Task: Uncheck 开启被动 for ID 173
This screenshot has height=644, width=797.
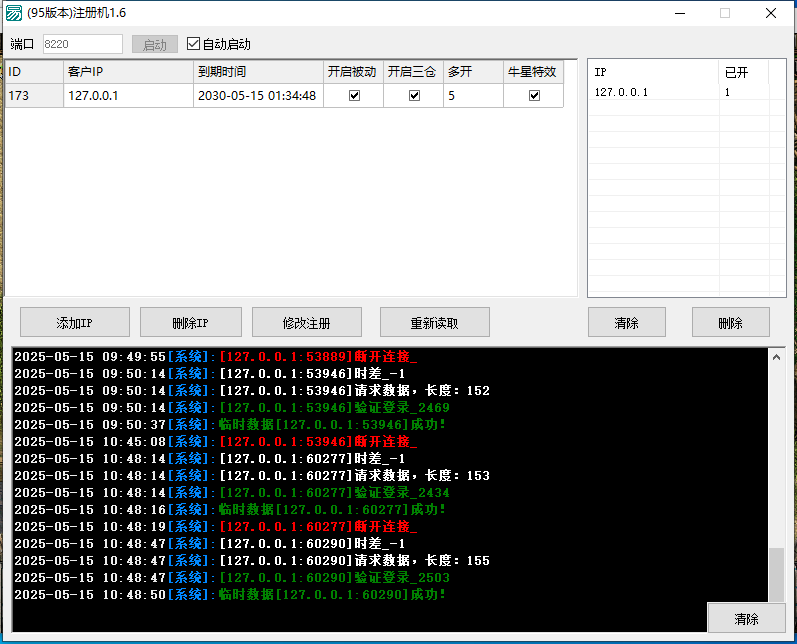Action: (354, 96)
